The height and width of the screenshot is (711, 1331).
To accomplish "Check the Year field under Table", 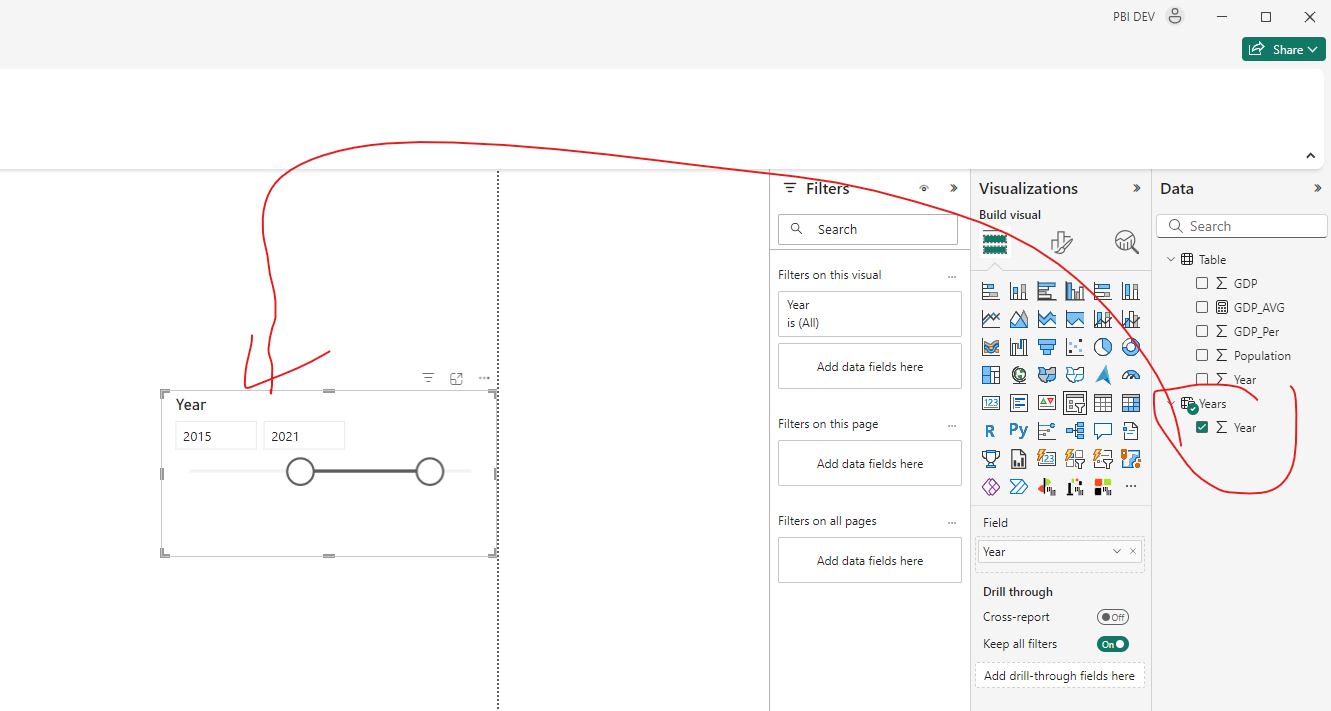I will coord(1202,379).
